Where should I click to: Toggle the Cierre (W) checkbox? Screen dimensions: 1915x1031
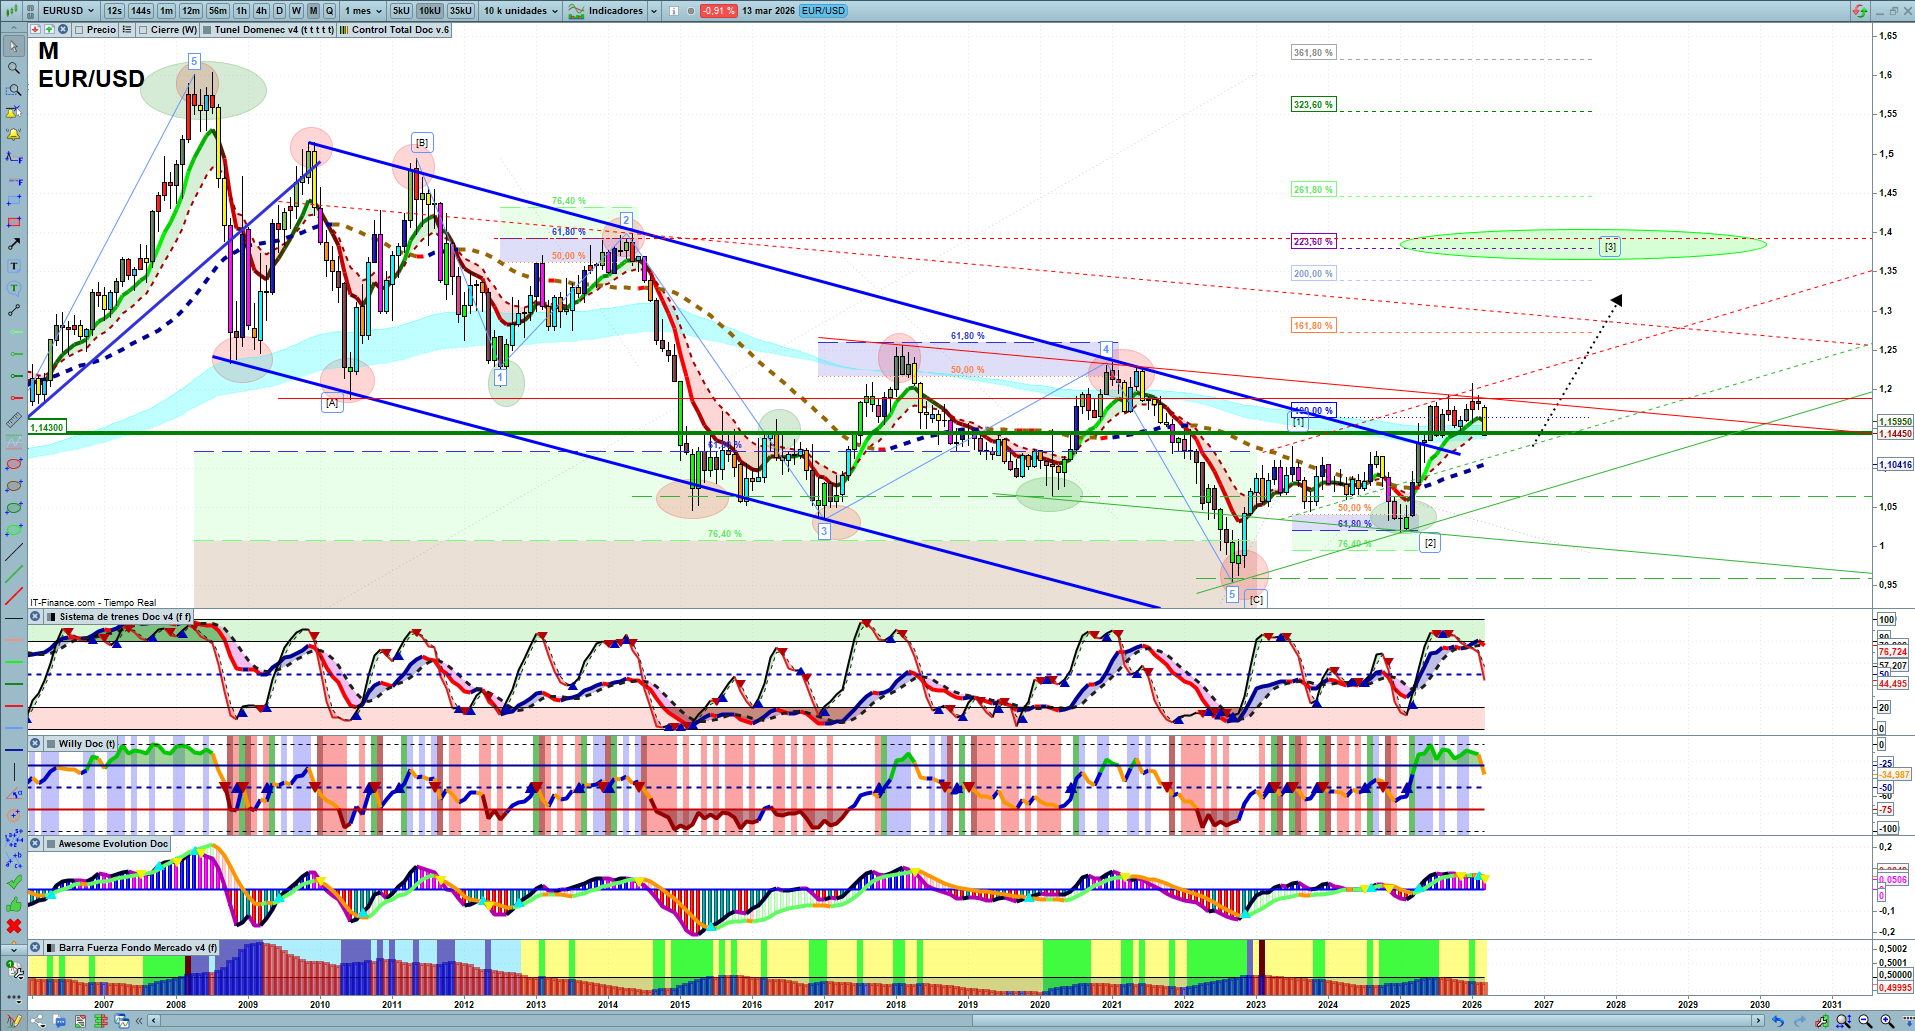tap(143, 30)
